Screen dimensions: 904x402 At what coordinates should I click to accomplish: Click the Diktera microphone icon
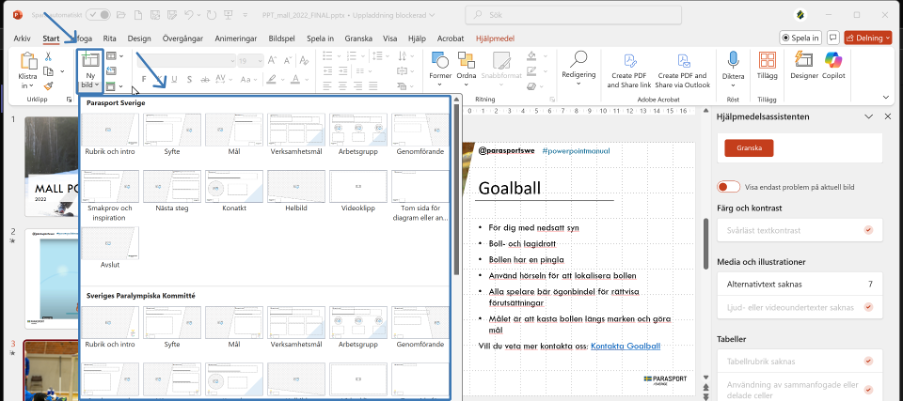(x=733, y=59)
